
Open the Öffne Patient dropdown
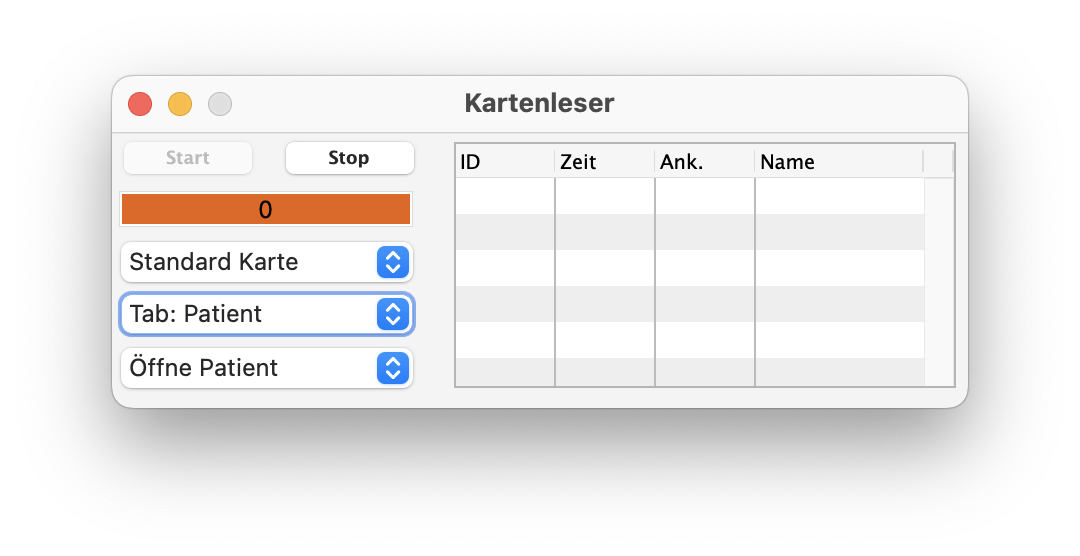coord(266,368)
